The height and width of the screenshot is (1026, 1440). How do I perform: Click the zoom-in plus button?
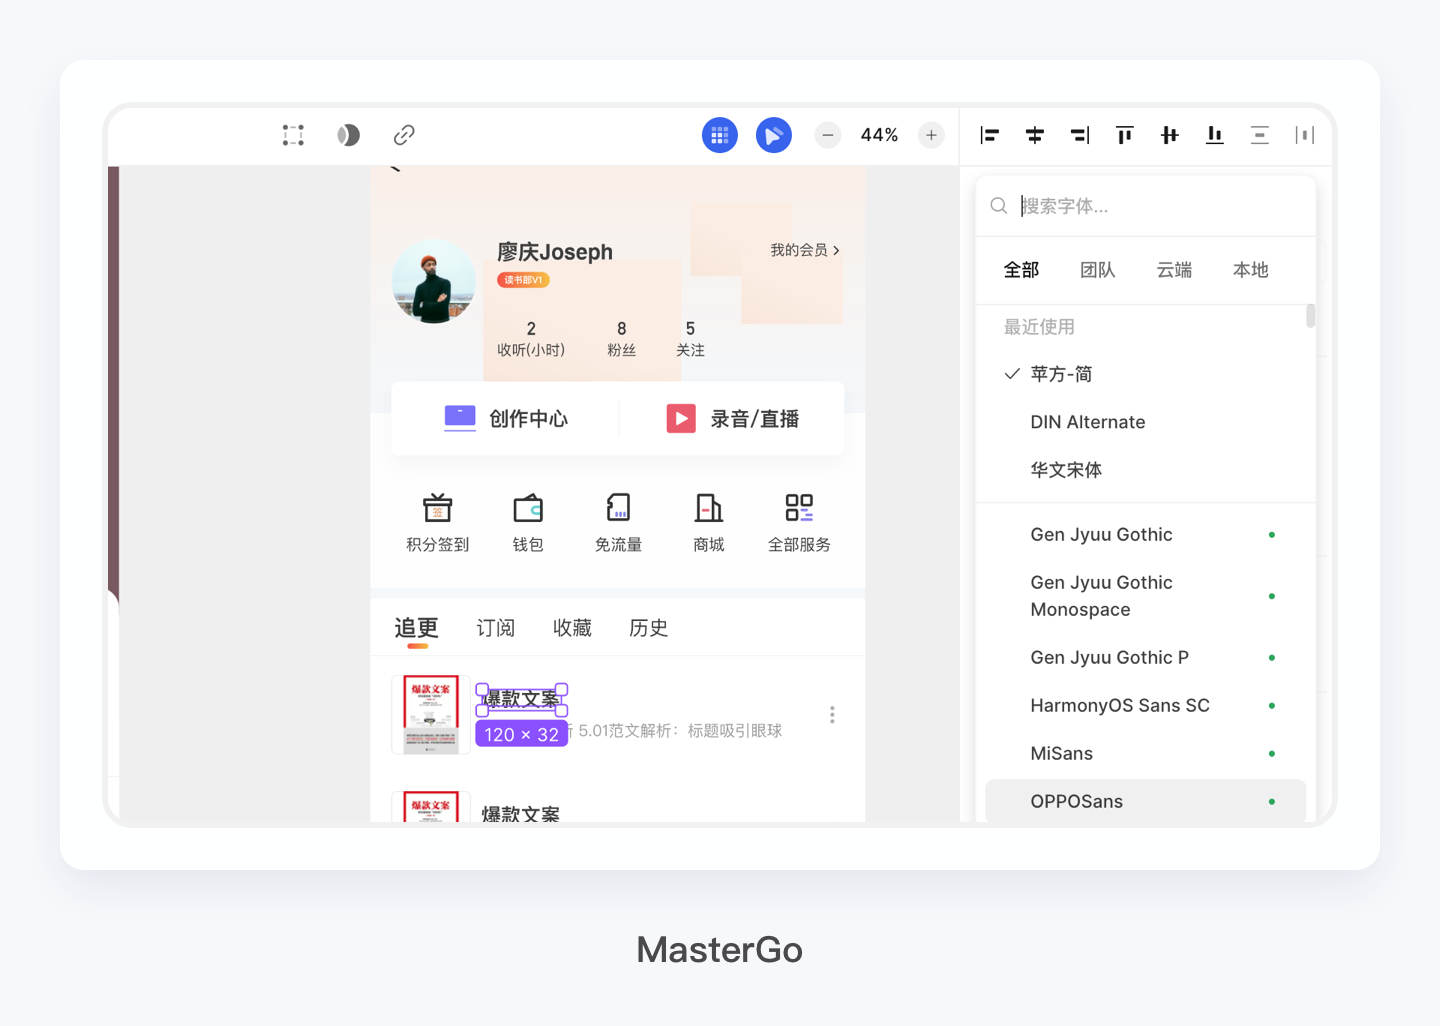click(931, 135)
